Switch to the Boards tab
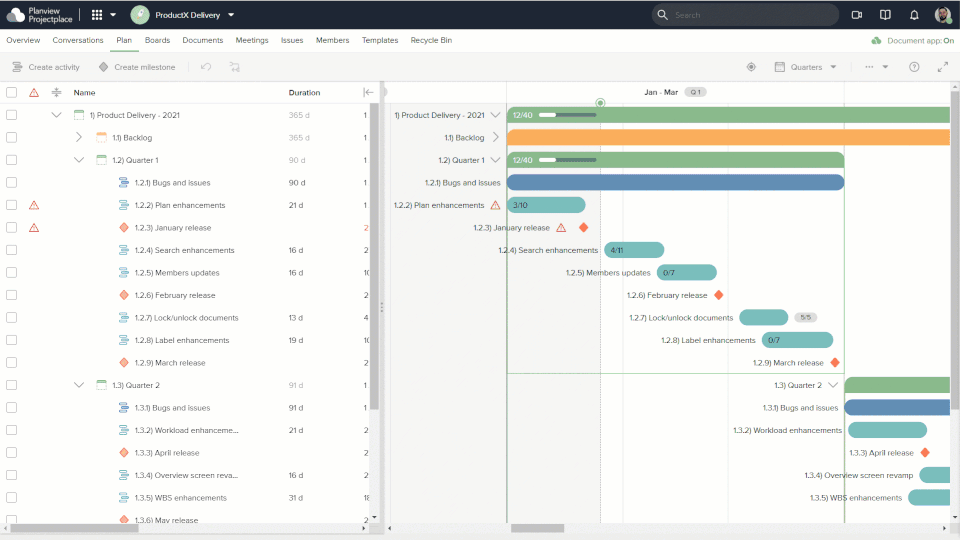This screenshot has height=540, width=960. (x=157, y=40)
